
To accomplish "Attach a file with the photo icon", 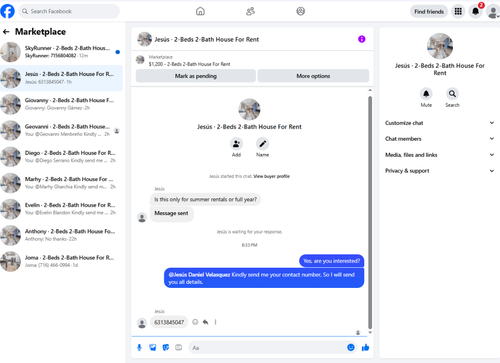I will pos(153,348).
